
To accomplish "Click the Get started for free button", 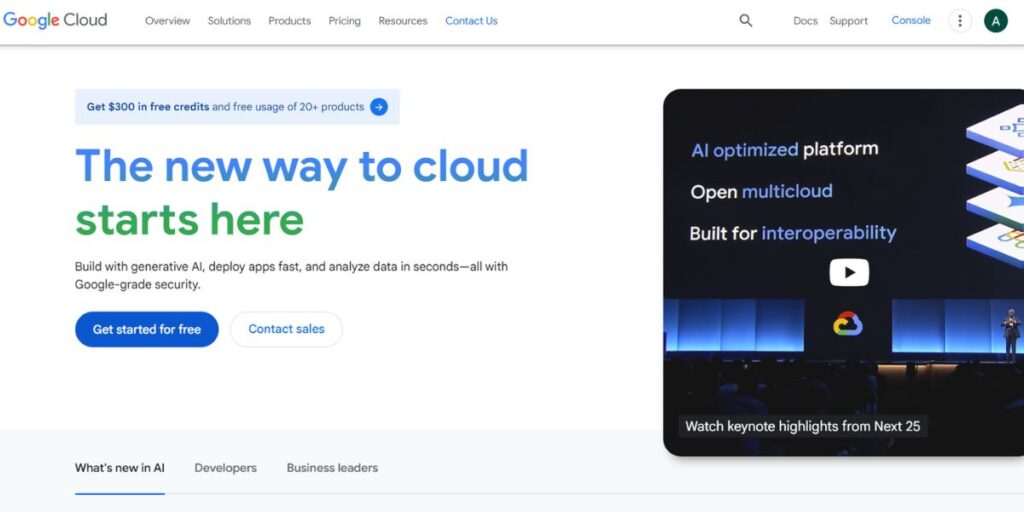I will 147,329.
